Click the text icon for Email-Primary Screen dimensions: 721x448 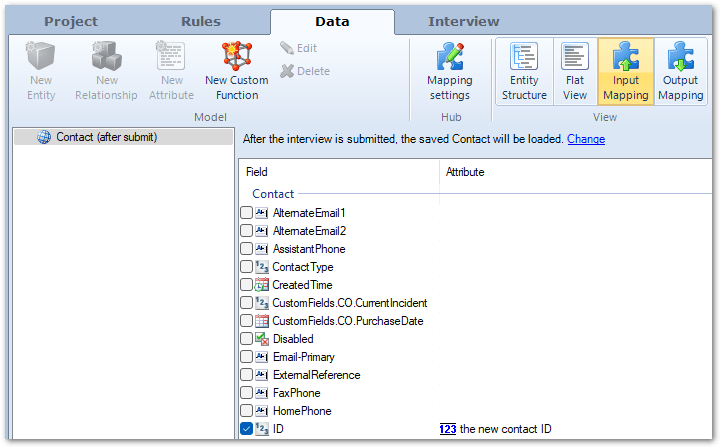click(x=262, y=356)
